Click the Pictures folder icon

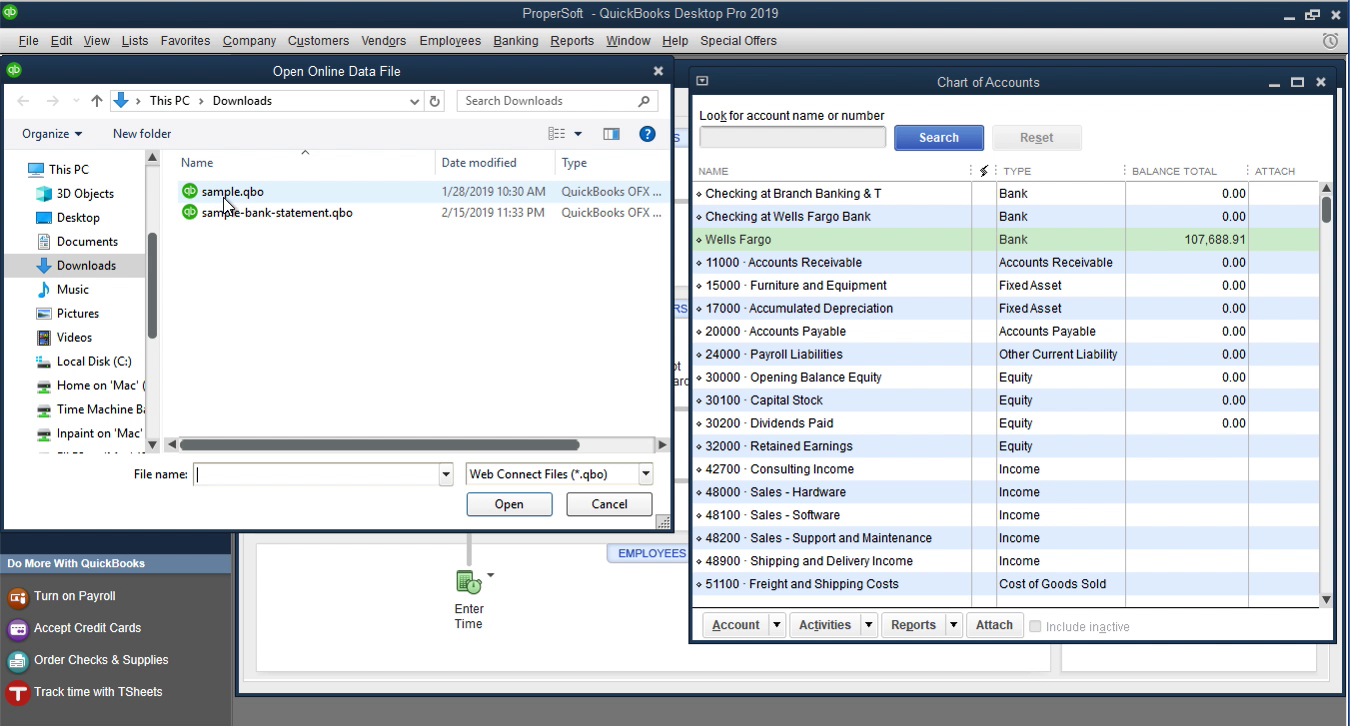44,314
